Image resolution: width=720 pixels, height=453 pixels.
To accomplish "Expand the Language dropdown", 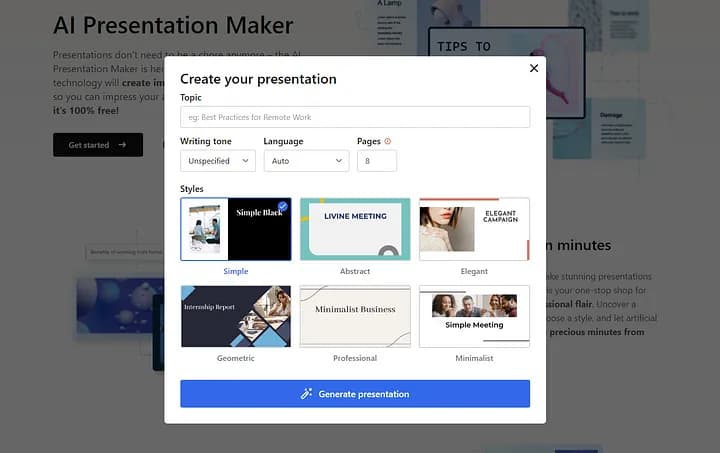I will [x=306, y=161].
